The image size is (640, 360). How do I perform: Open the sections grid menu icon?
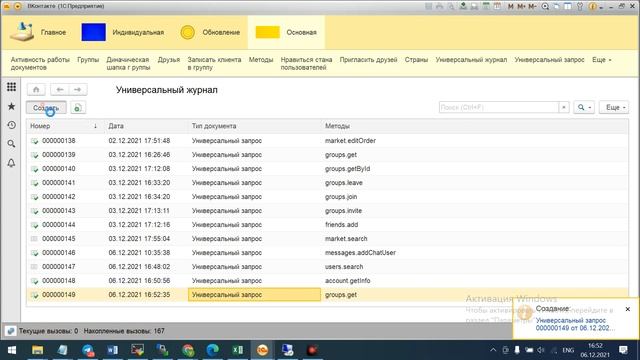(11, 87)
